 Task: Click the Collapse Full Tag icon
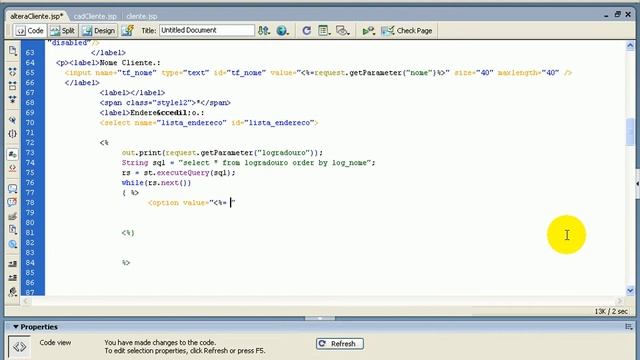click(13, 72)
